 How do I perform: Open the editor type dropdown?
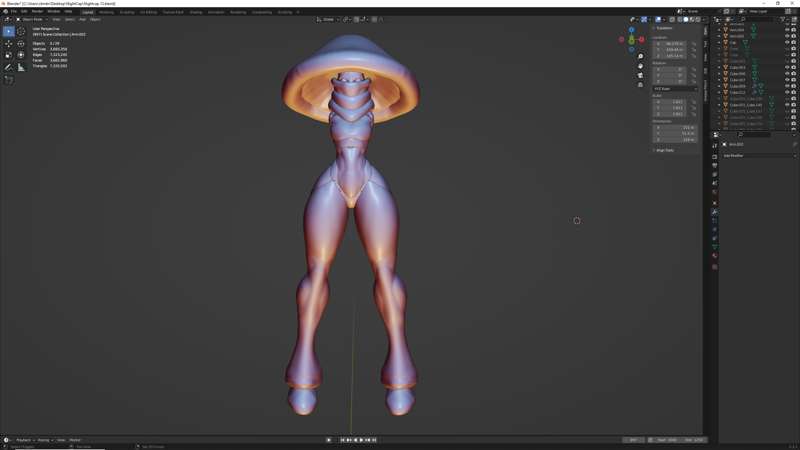(x=7, y=19)
